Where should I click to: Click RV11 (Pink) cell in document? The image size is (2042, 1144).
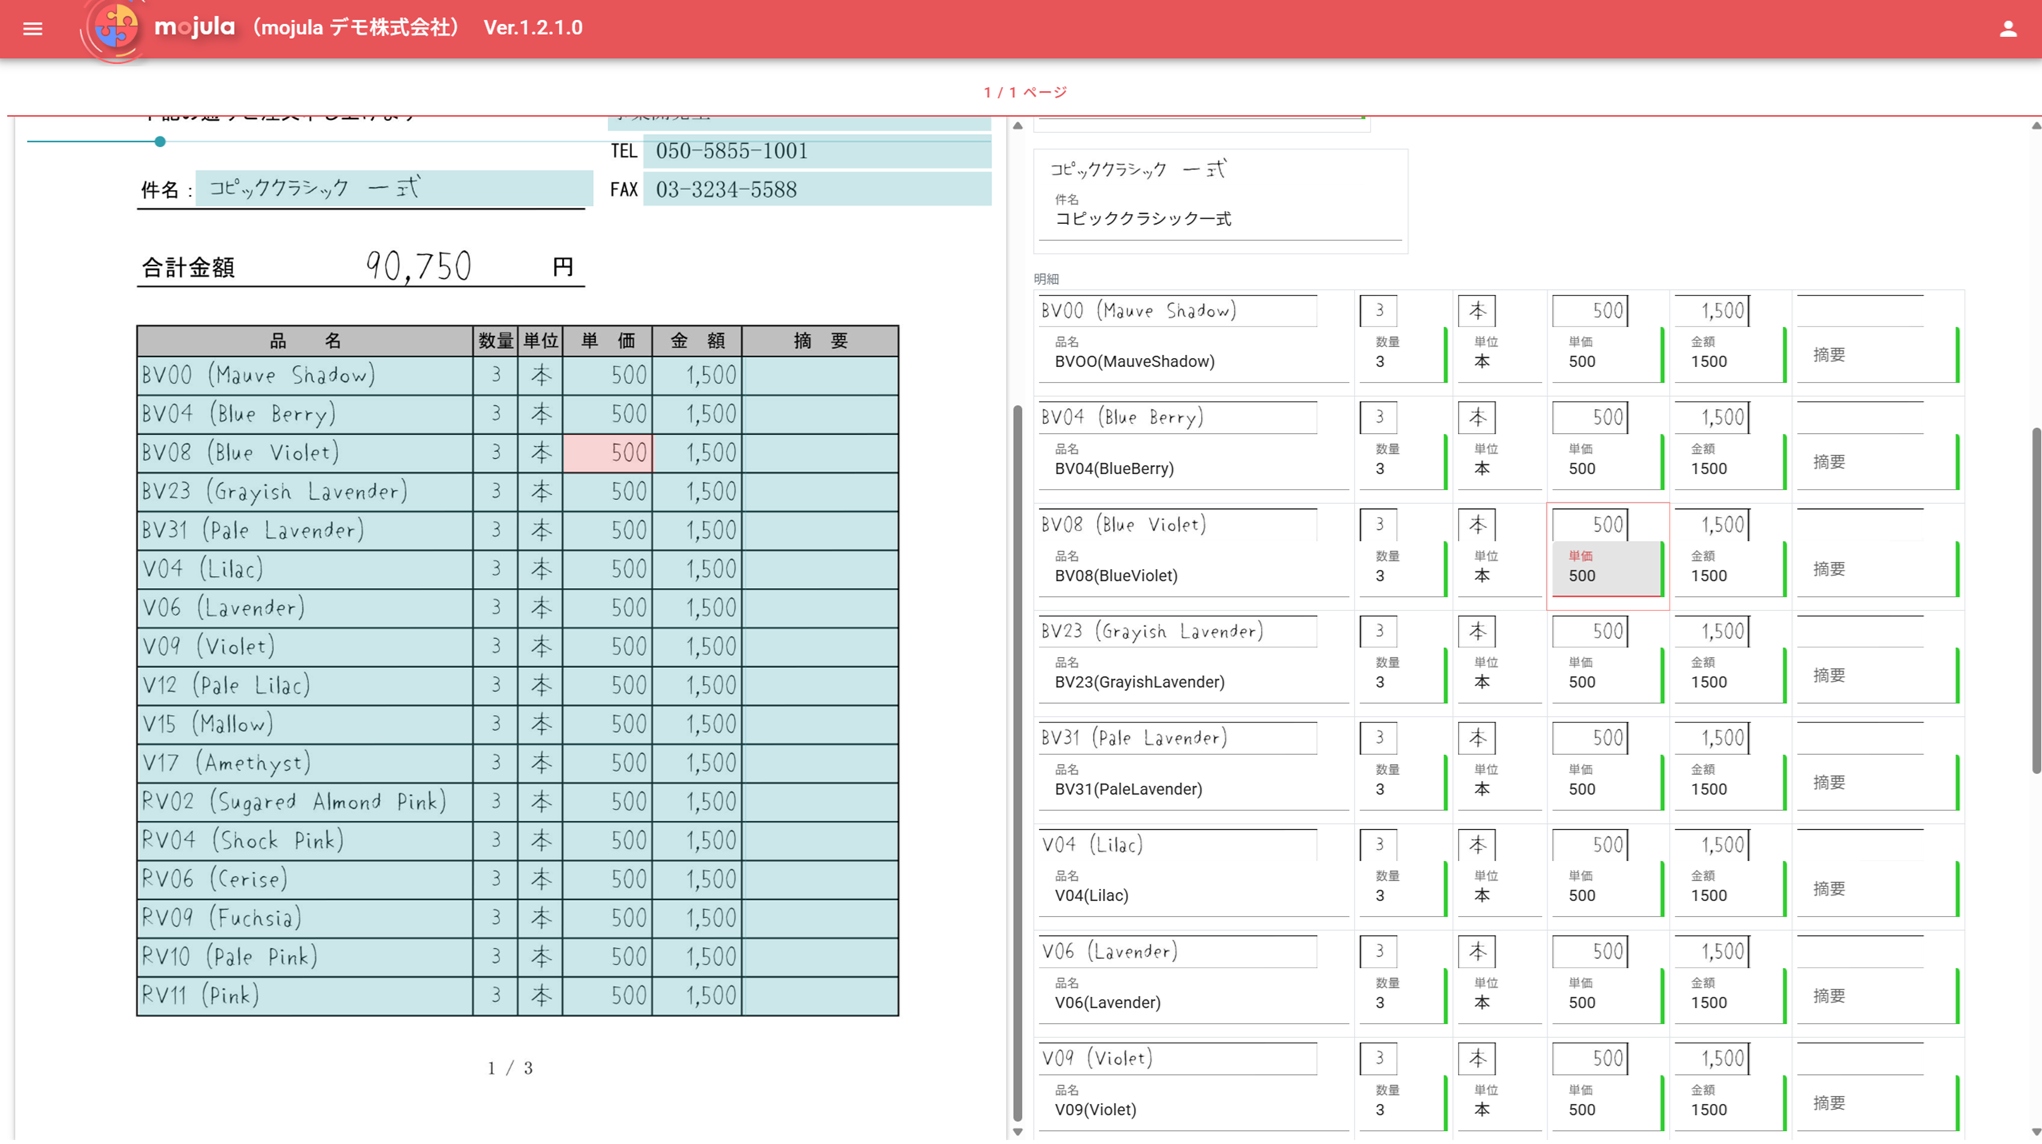click(305, 996)
